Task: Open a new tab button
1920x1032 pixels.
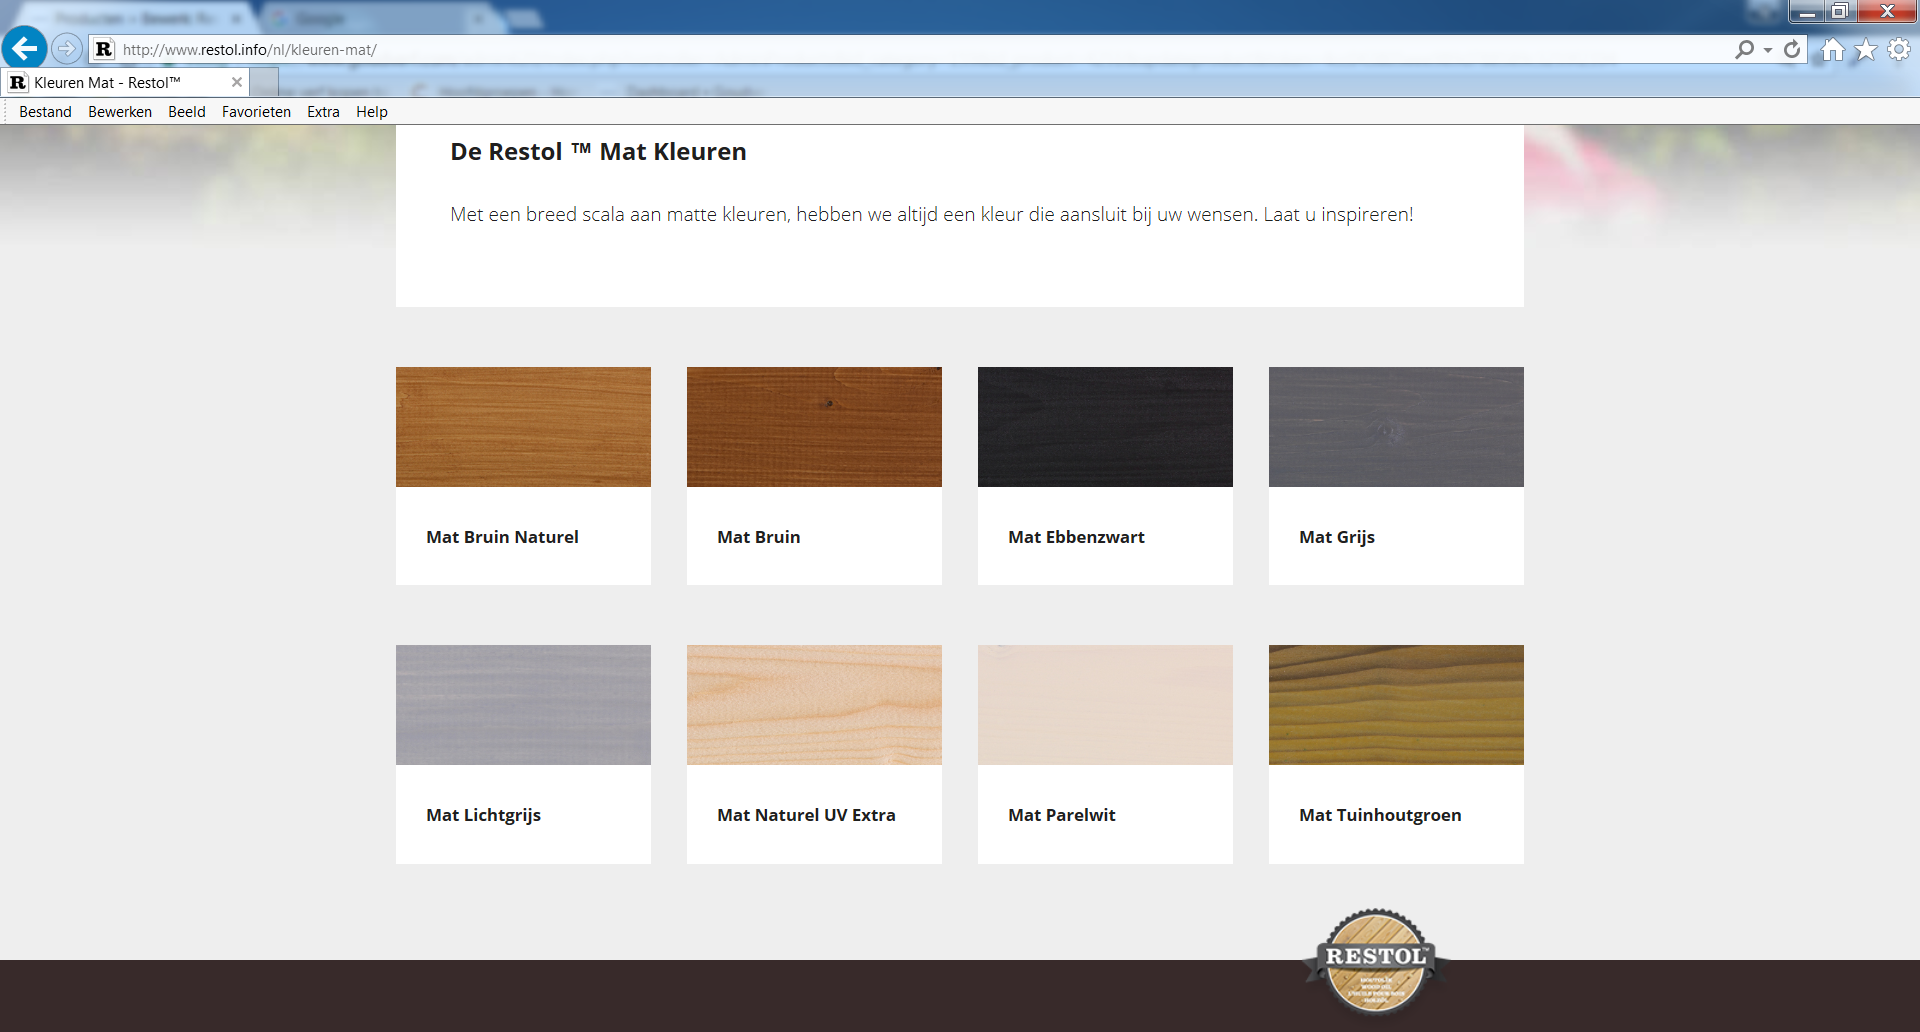Action: pos(264,82)
